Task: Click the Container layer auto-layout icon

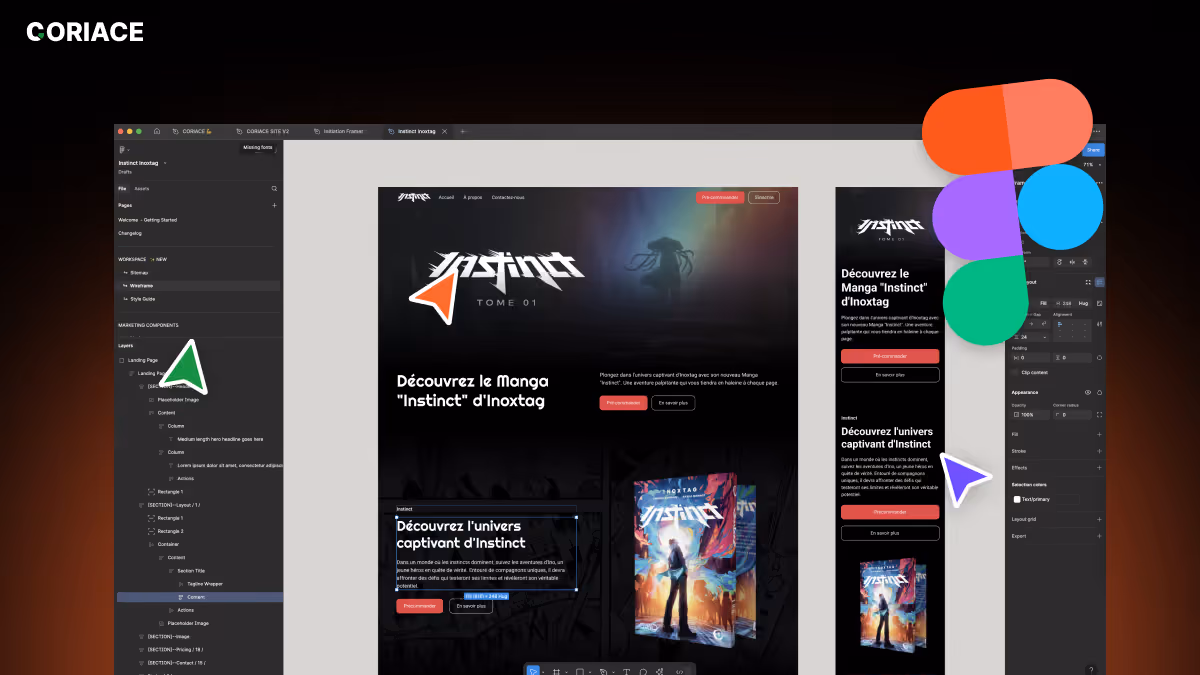Action: pyautogui.click(x=151, y=544)
